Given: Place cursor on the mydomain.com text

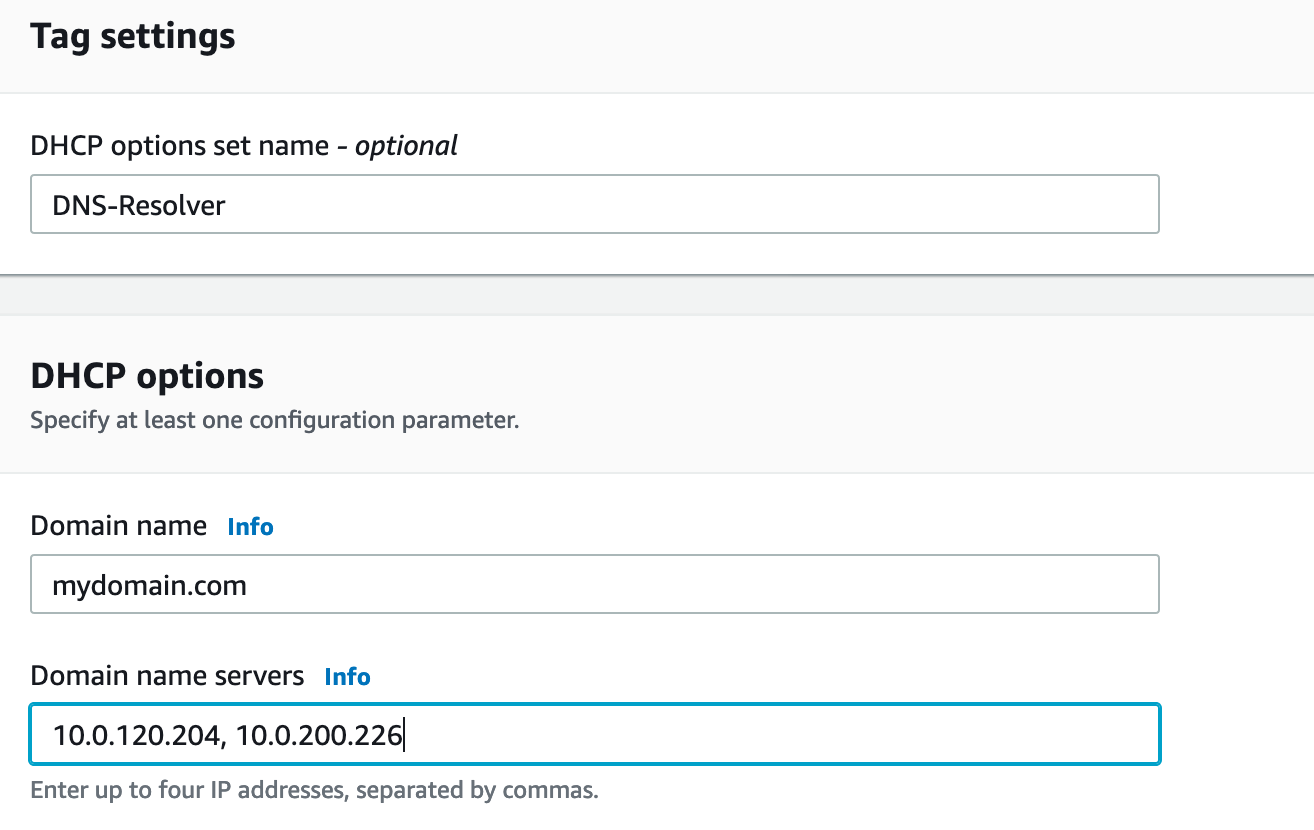Looking at the screenshot, I should coord(149,585).
